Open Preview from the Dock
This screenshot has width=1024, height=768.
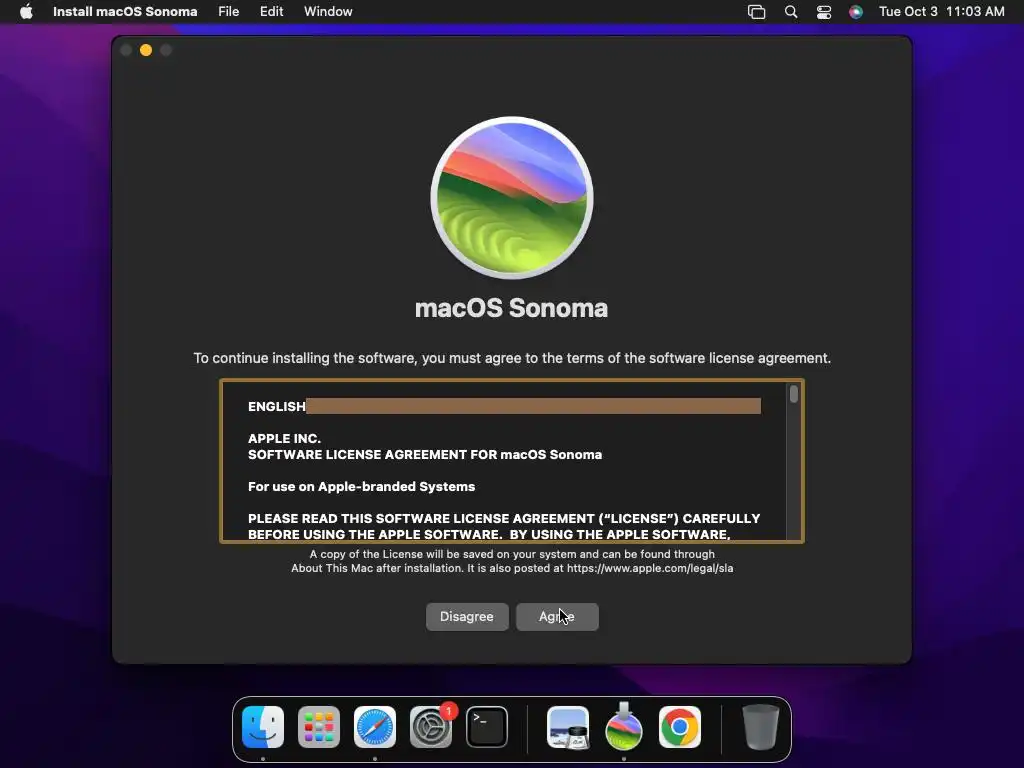(568, 727)
